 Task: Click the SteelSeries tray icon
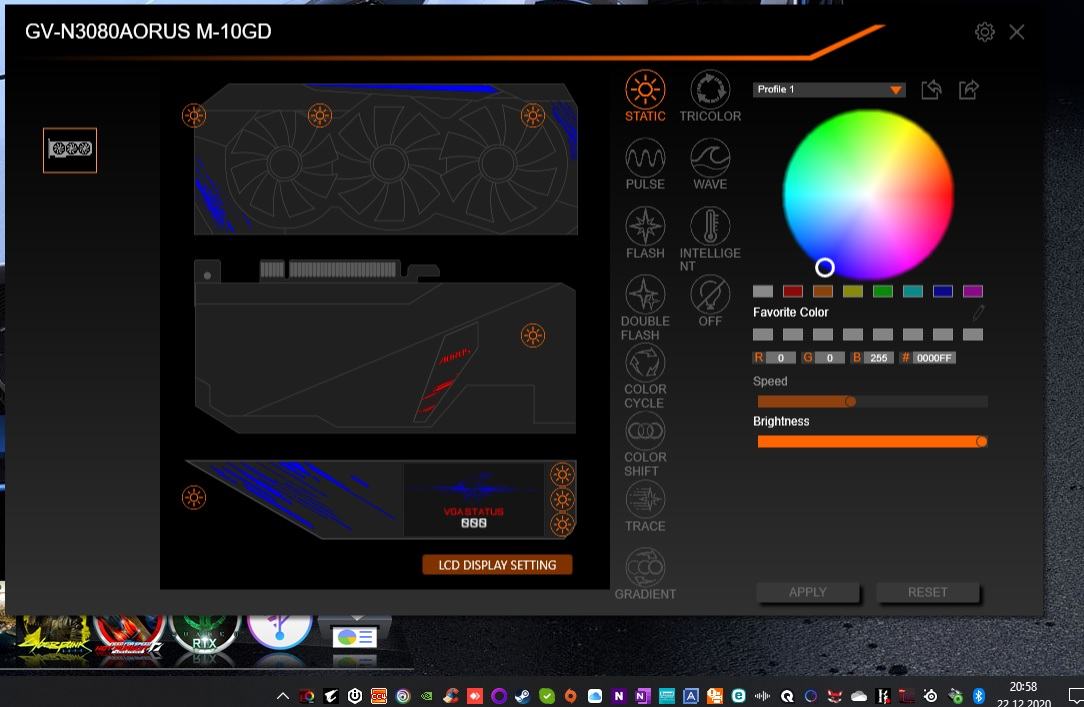tap(931, 696)
